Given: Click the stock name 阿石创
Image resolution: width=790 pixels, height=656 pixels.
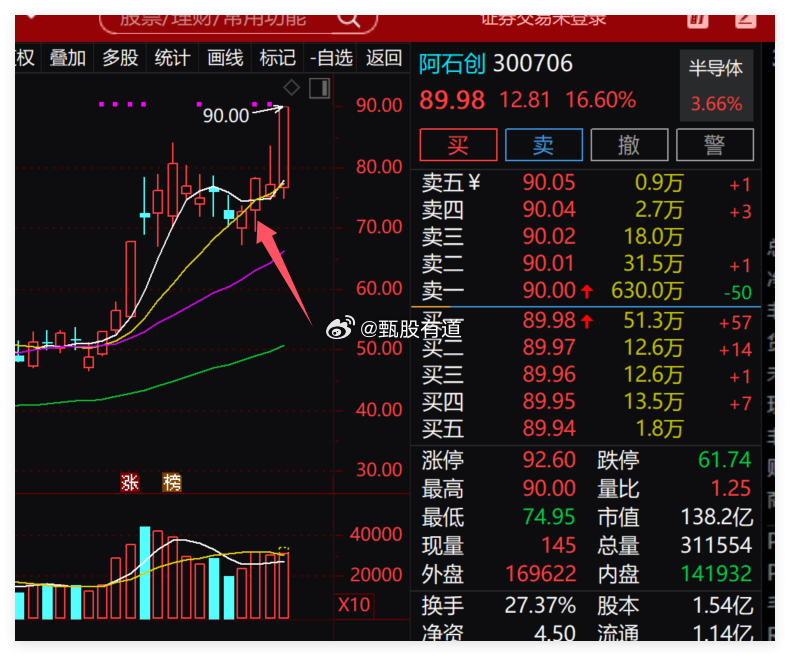Looking at the screenshot, I should click(452, 64).
